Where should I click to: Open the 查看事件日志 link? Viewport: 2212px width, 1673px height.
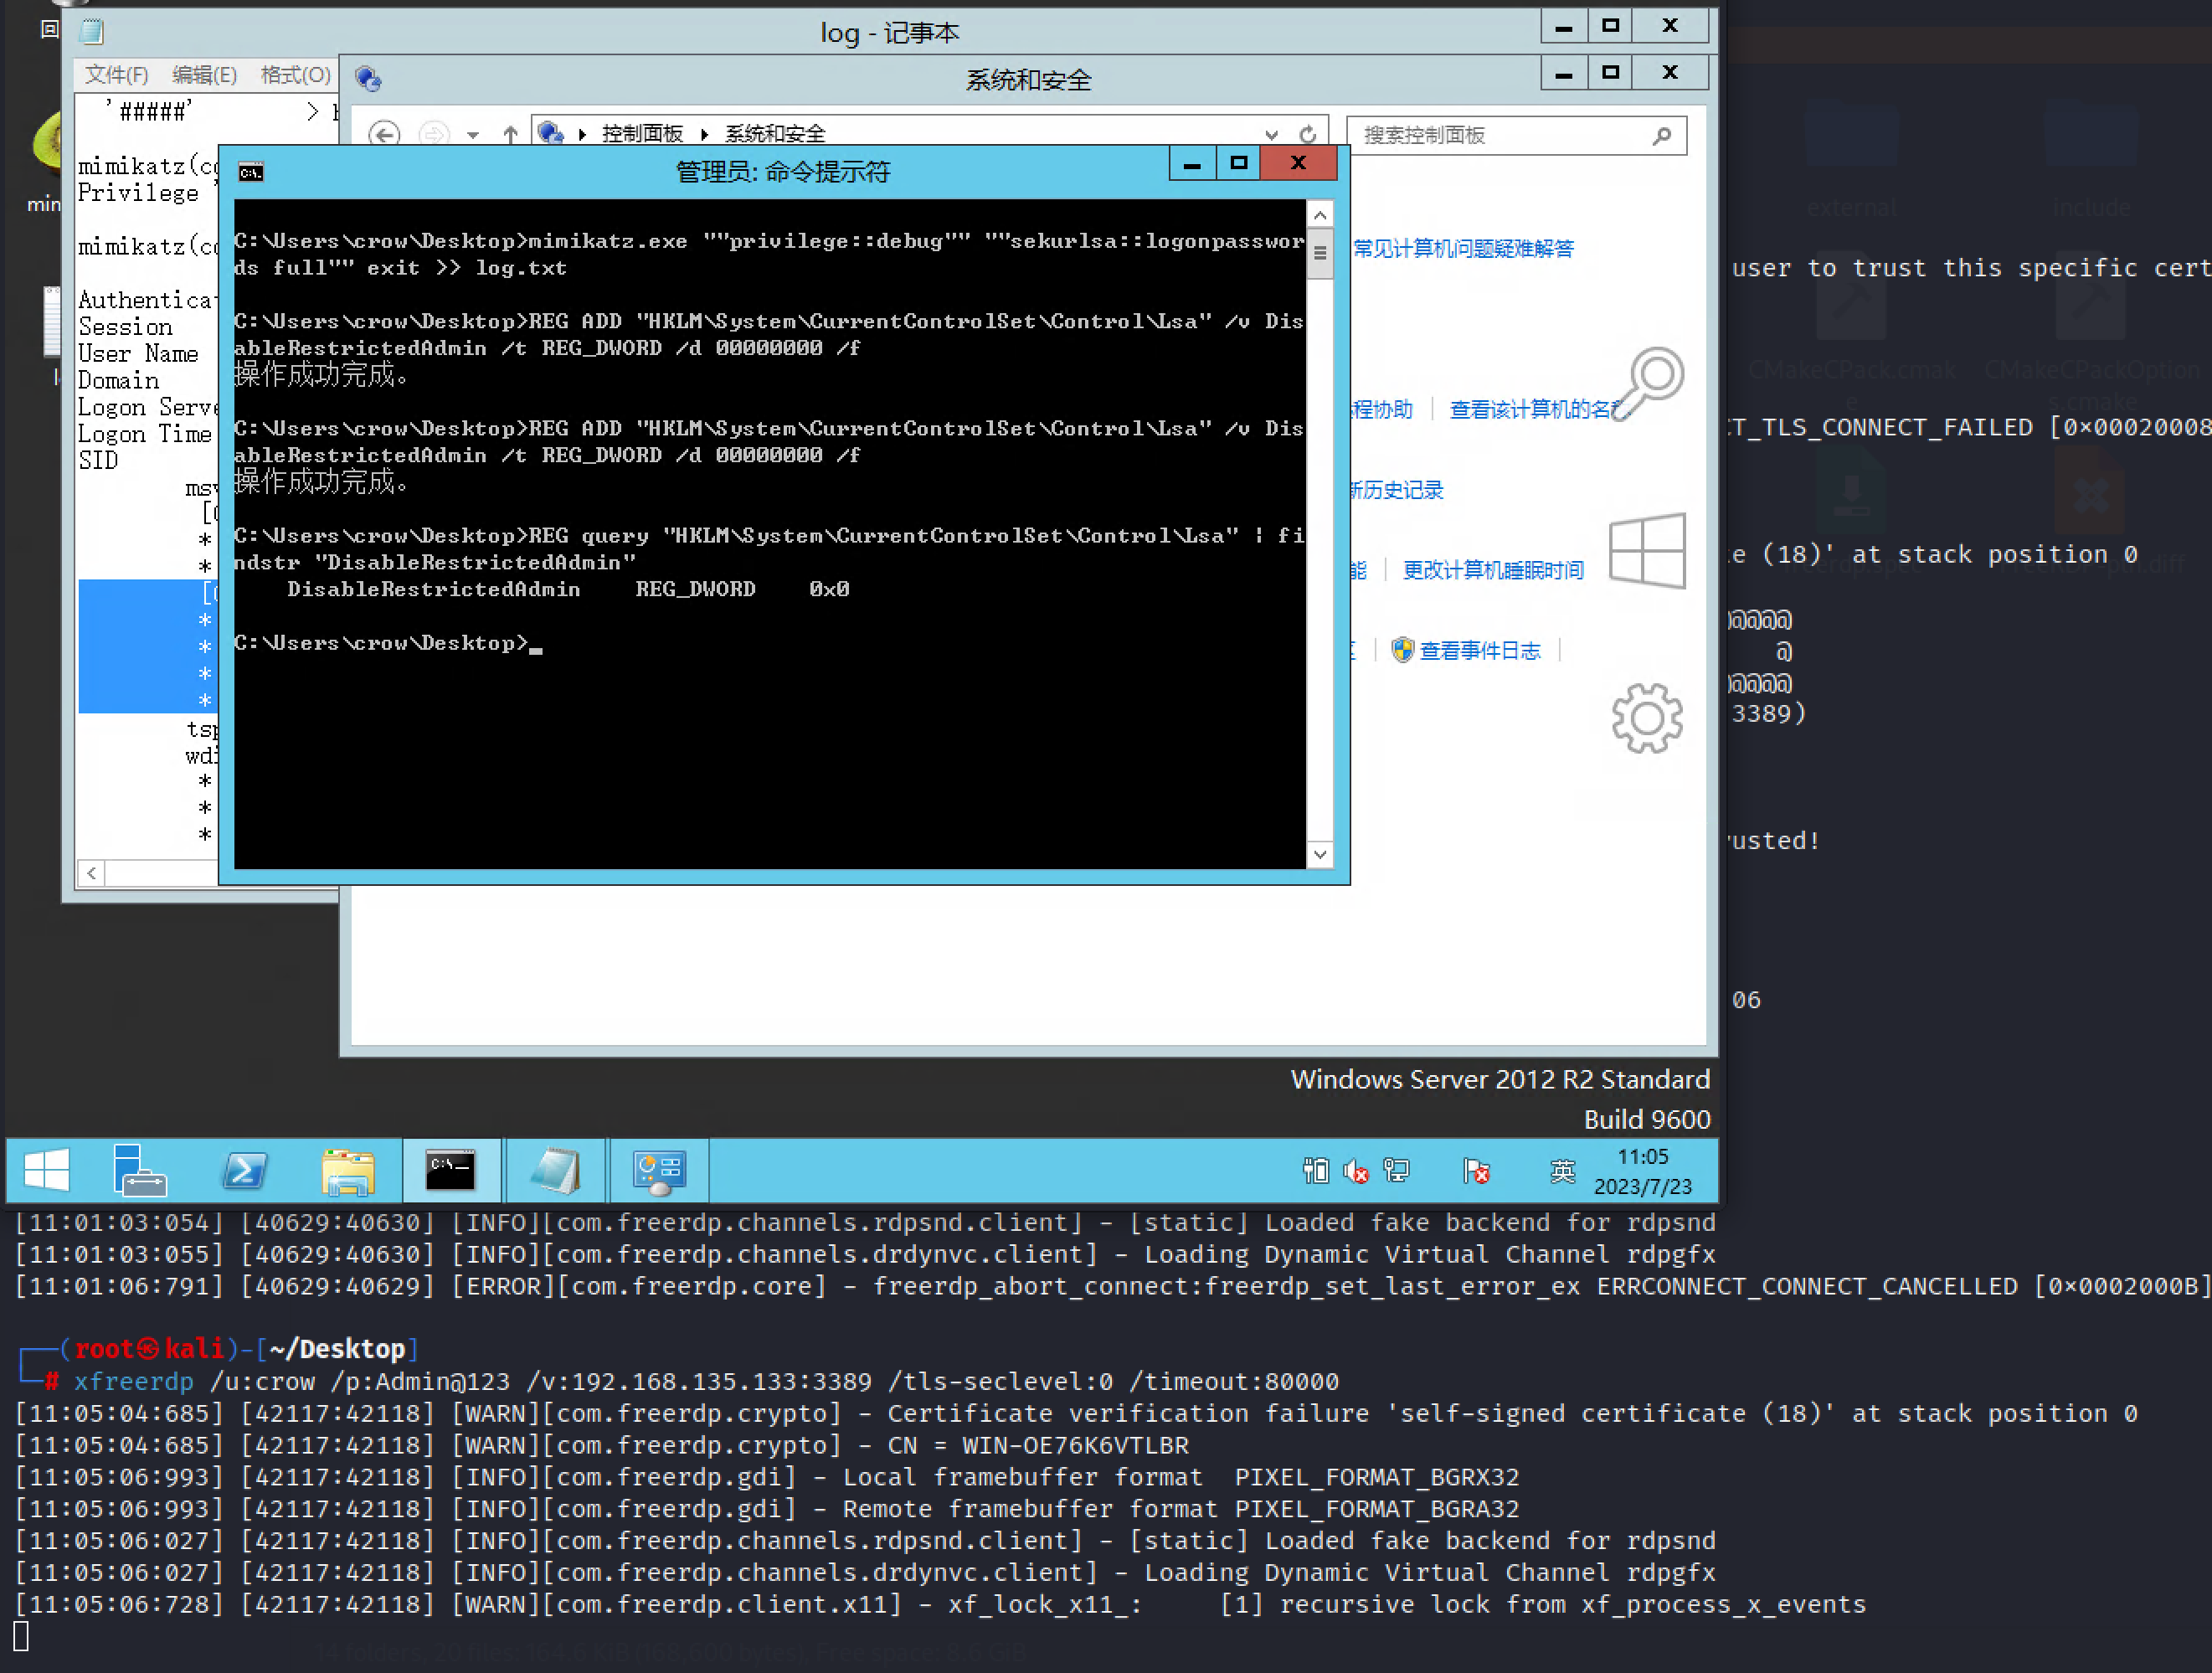pyautogui.click(x=1480, y=651)
